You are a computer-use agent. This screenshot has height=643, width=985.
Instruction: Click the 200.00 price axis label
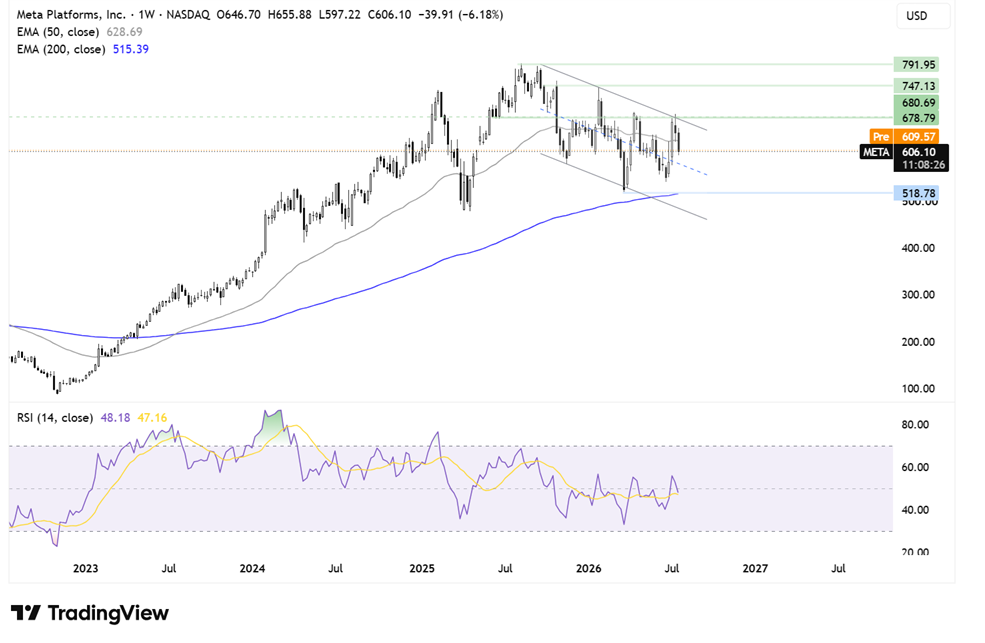[918, 342]
